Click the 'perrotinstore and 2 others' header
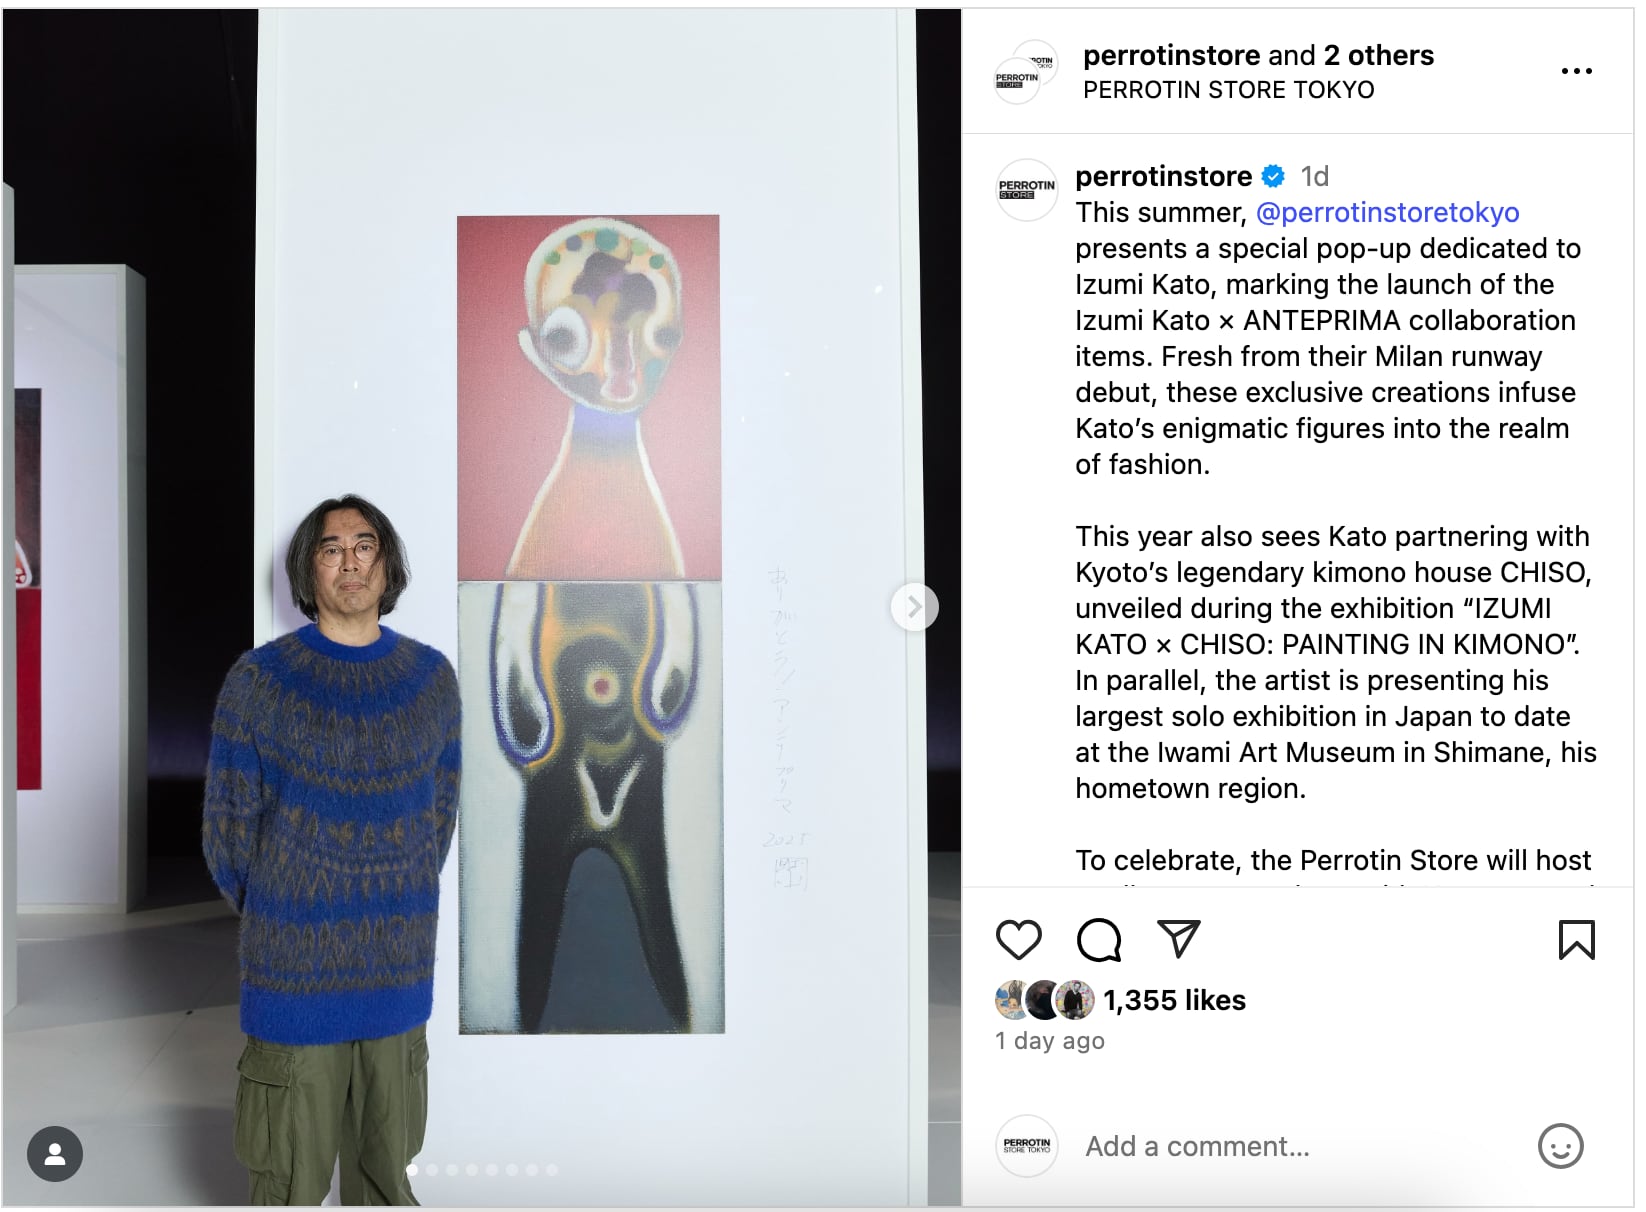 point(1258,55)
